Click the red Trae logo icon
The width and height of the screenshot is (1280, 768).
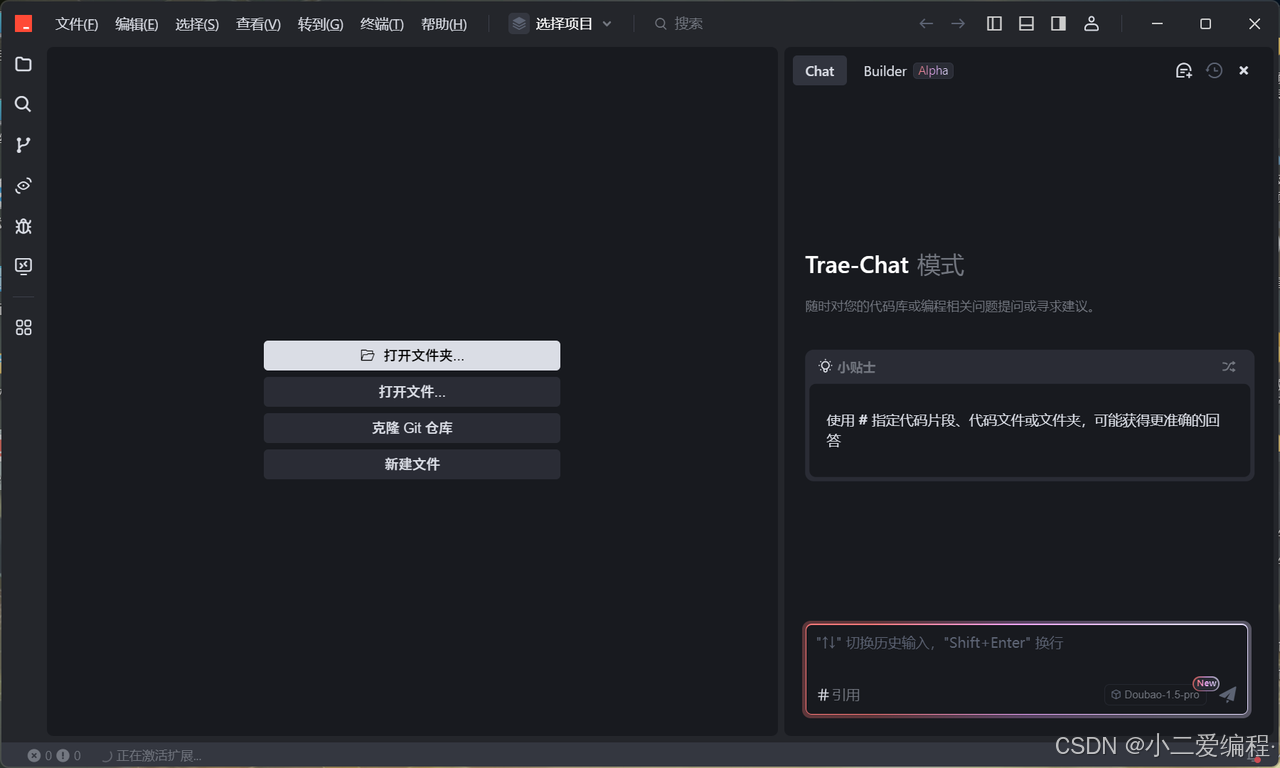(x=23, y=24)
